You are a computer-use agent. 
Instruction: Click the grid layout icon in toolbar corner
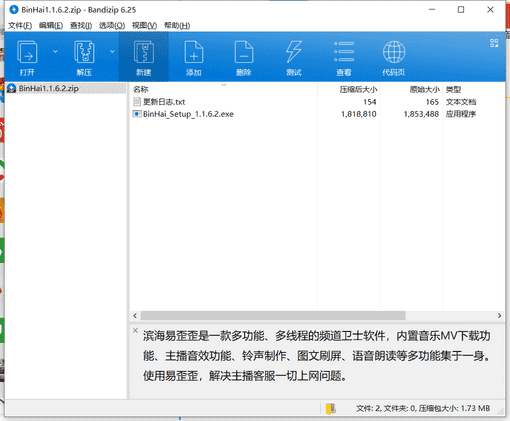click(494, 43)
